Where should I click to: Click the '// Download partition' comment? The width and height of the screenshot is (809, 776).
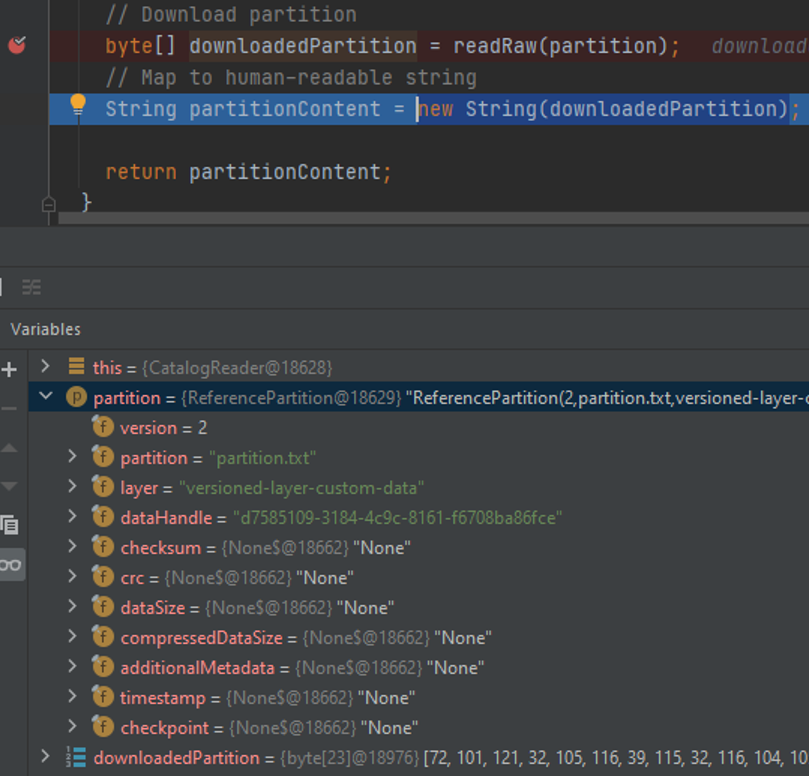pos(231,14)
